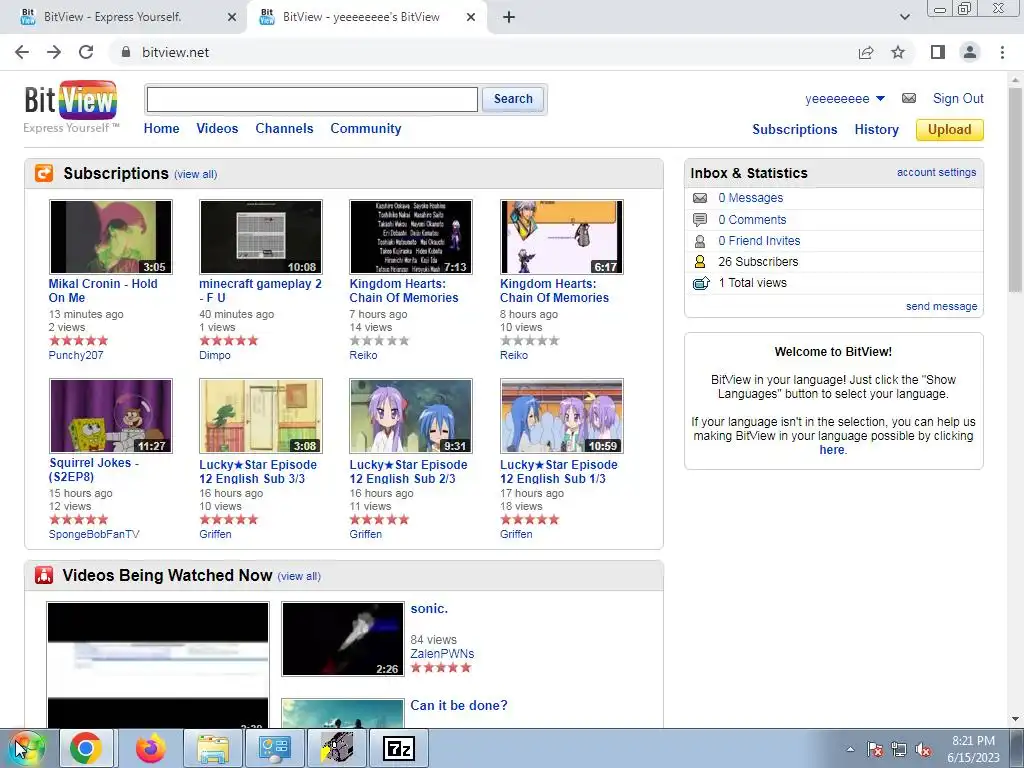Open the Community navigation link
The width and height of the screenshot is (1024, 768).
coord(366,129)
